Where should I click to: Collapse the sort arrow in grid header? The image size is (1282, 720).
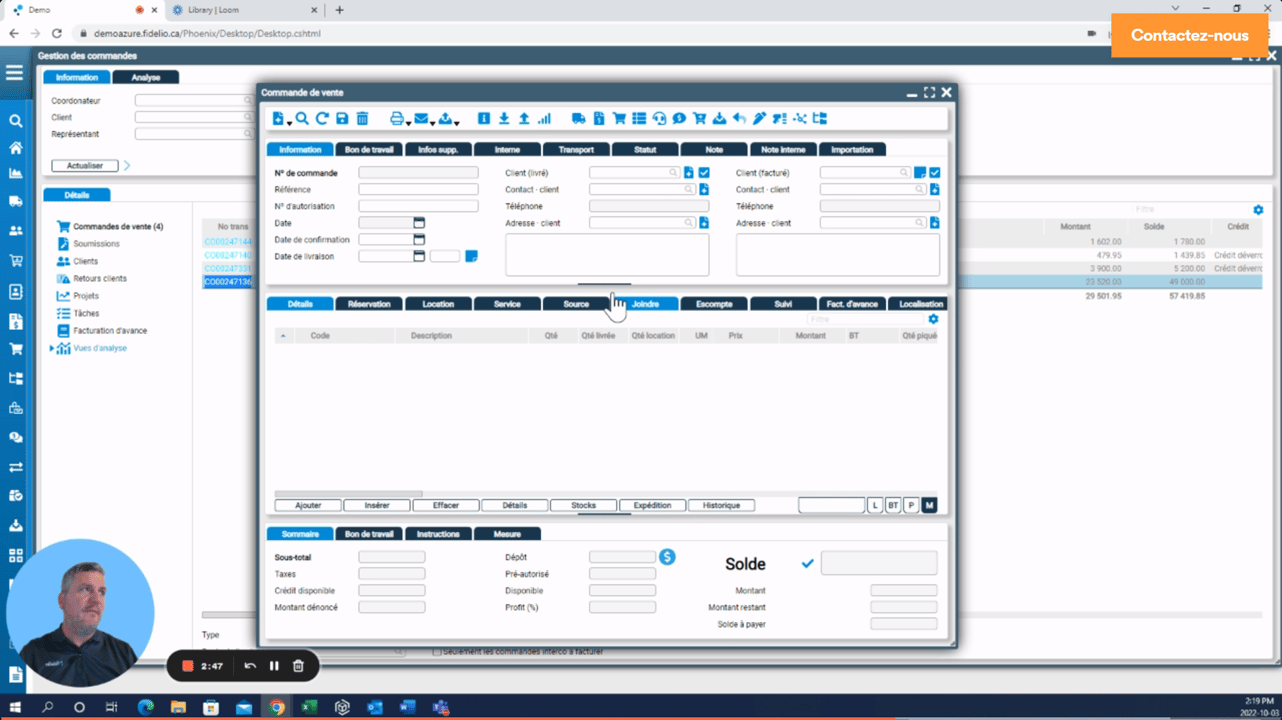tap(283, 336)
